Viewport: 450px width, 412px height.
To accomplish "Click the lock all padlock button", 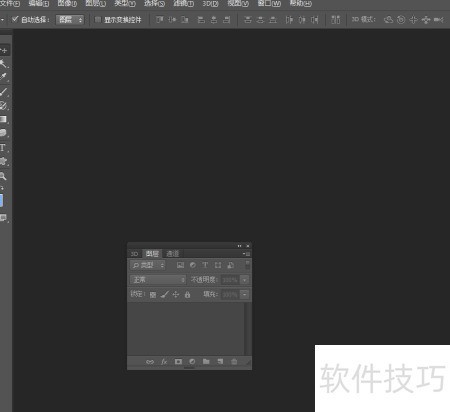I will (x=187, y=295).
